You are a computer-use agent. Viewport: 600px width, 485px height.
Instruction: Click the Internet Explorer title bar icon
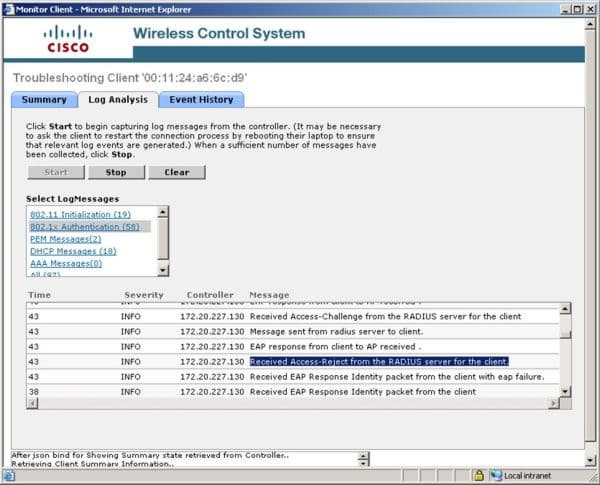click(8, 9)
